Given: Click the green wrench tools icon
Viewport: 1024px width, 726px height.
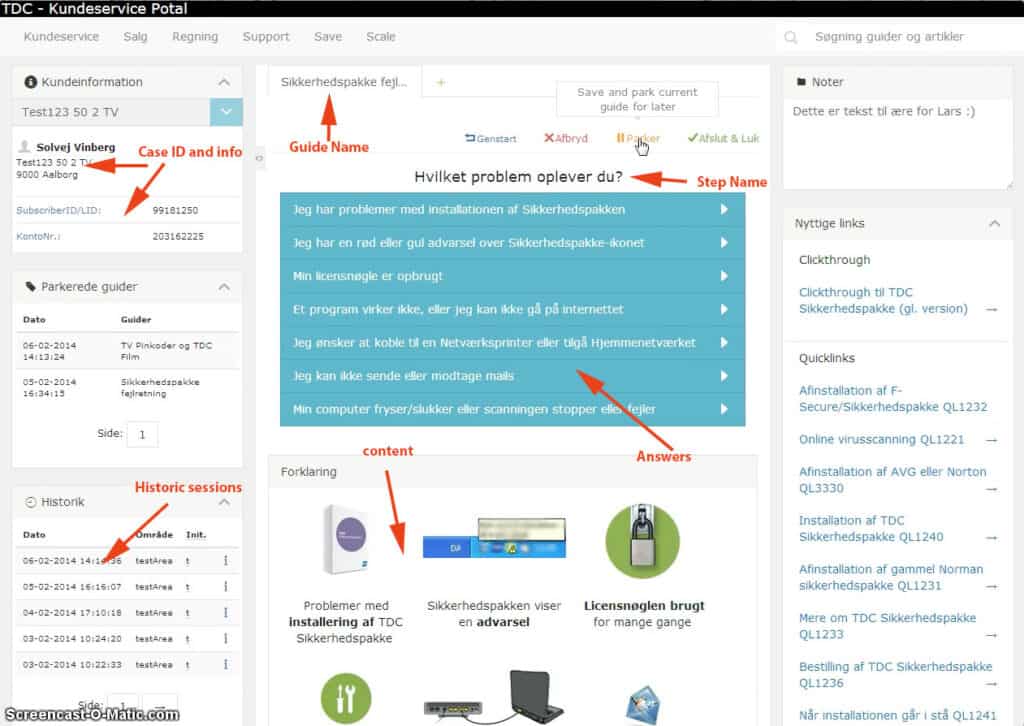Looking at the screenshot, I should pyautogui.click(x=346, y=698).
